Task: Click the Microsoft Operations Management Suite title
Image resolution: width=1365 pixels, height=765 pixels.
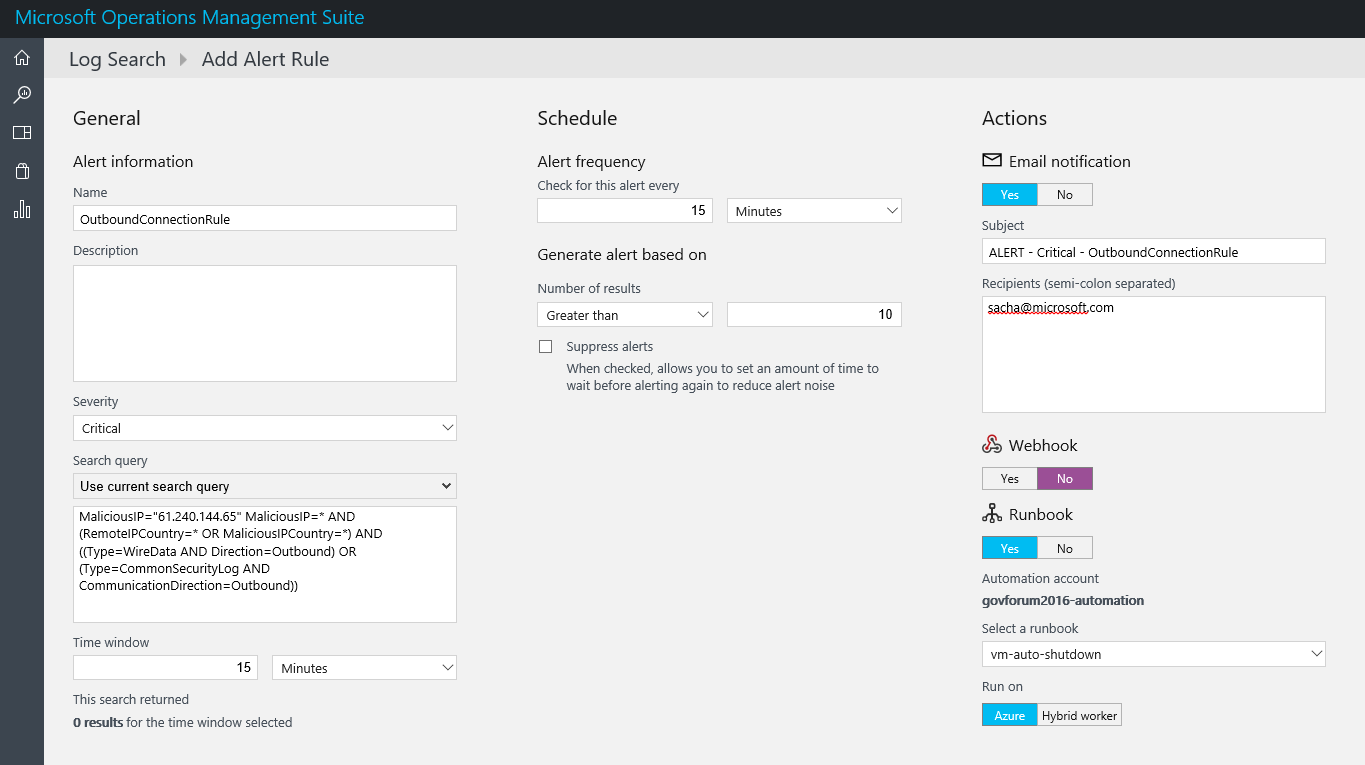Action: 189,17
